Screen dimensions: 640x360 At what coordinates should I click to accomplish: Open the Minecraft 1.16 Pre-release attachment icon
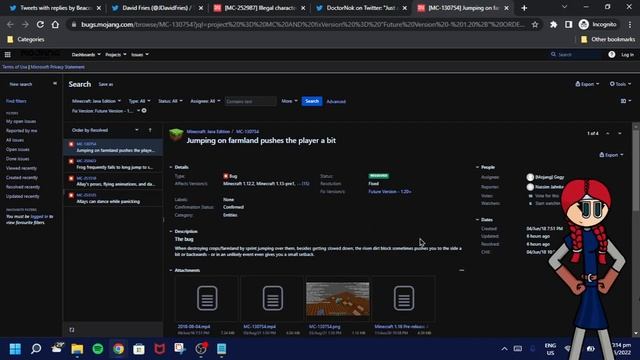tap(404, 298)
